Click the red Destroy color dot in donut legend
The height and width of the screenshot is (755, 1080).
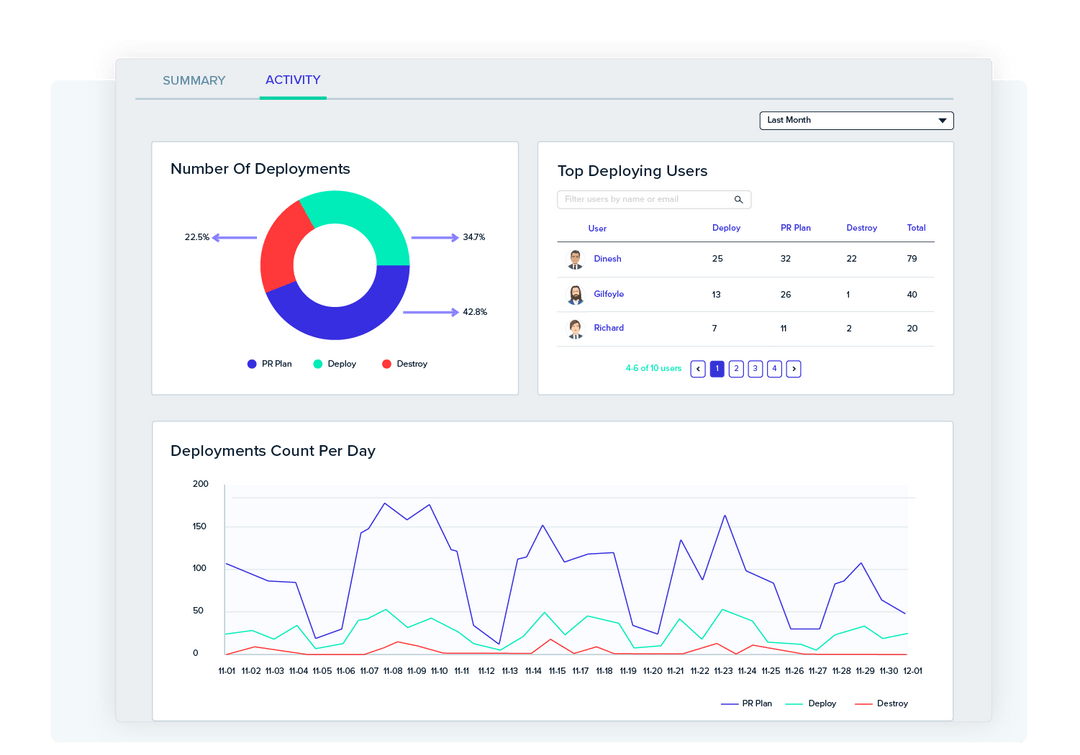386,363
